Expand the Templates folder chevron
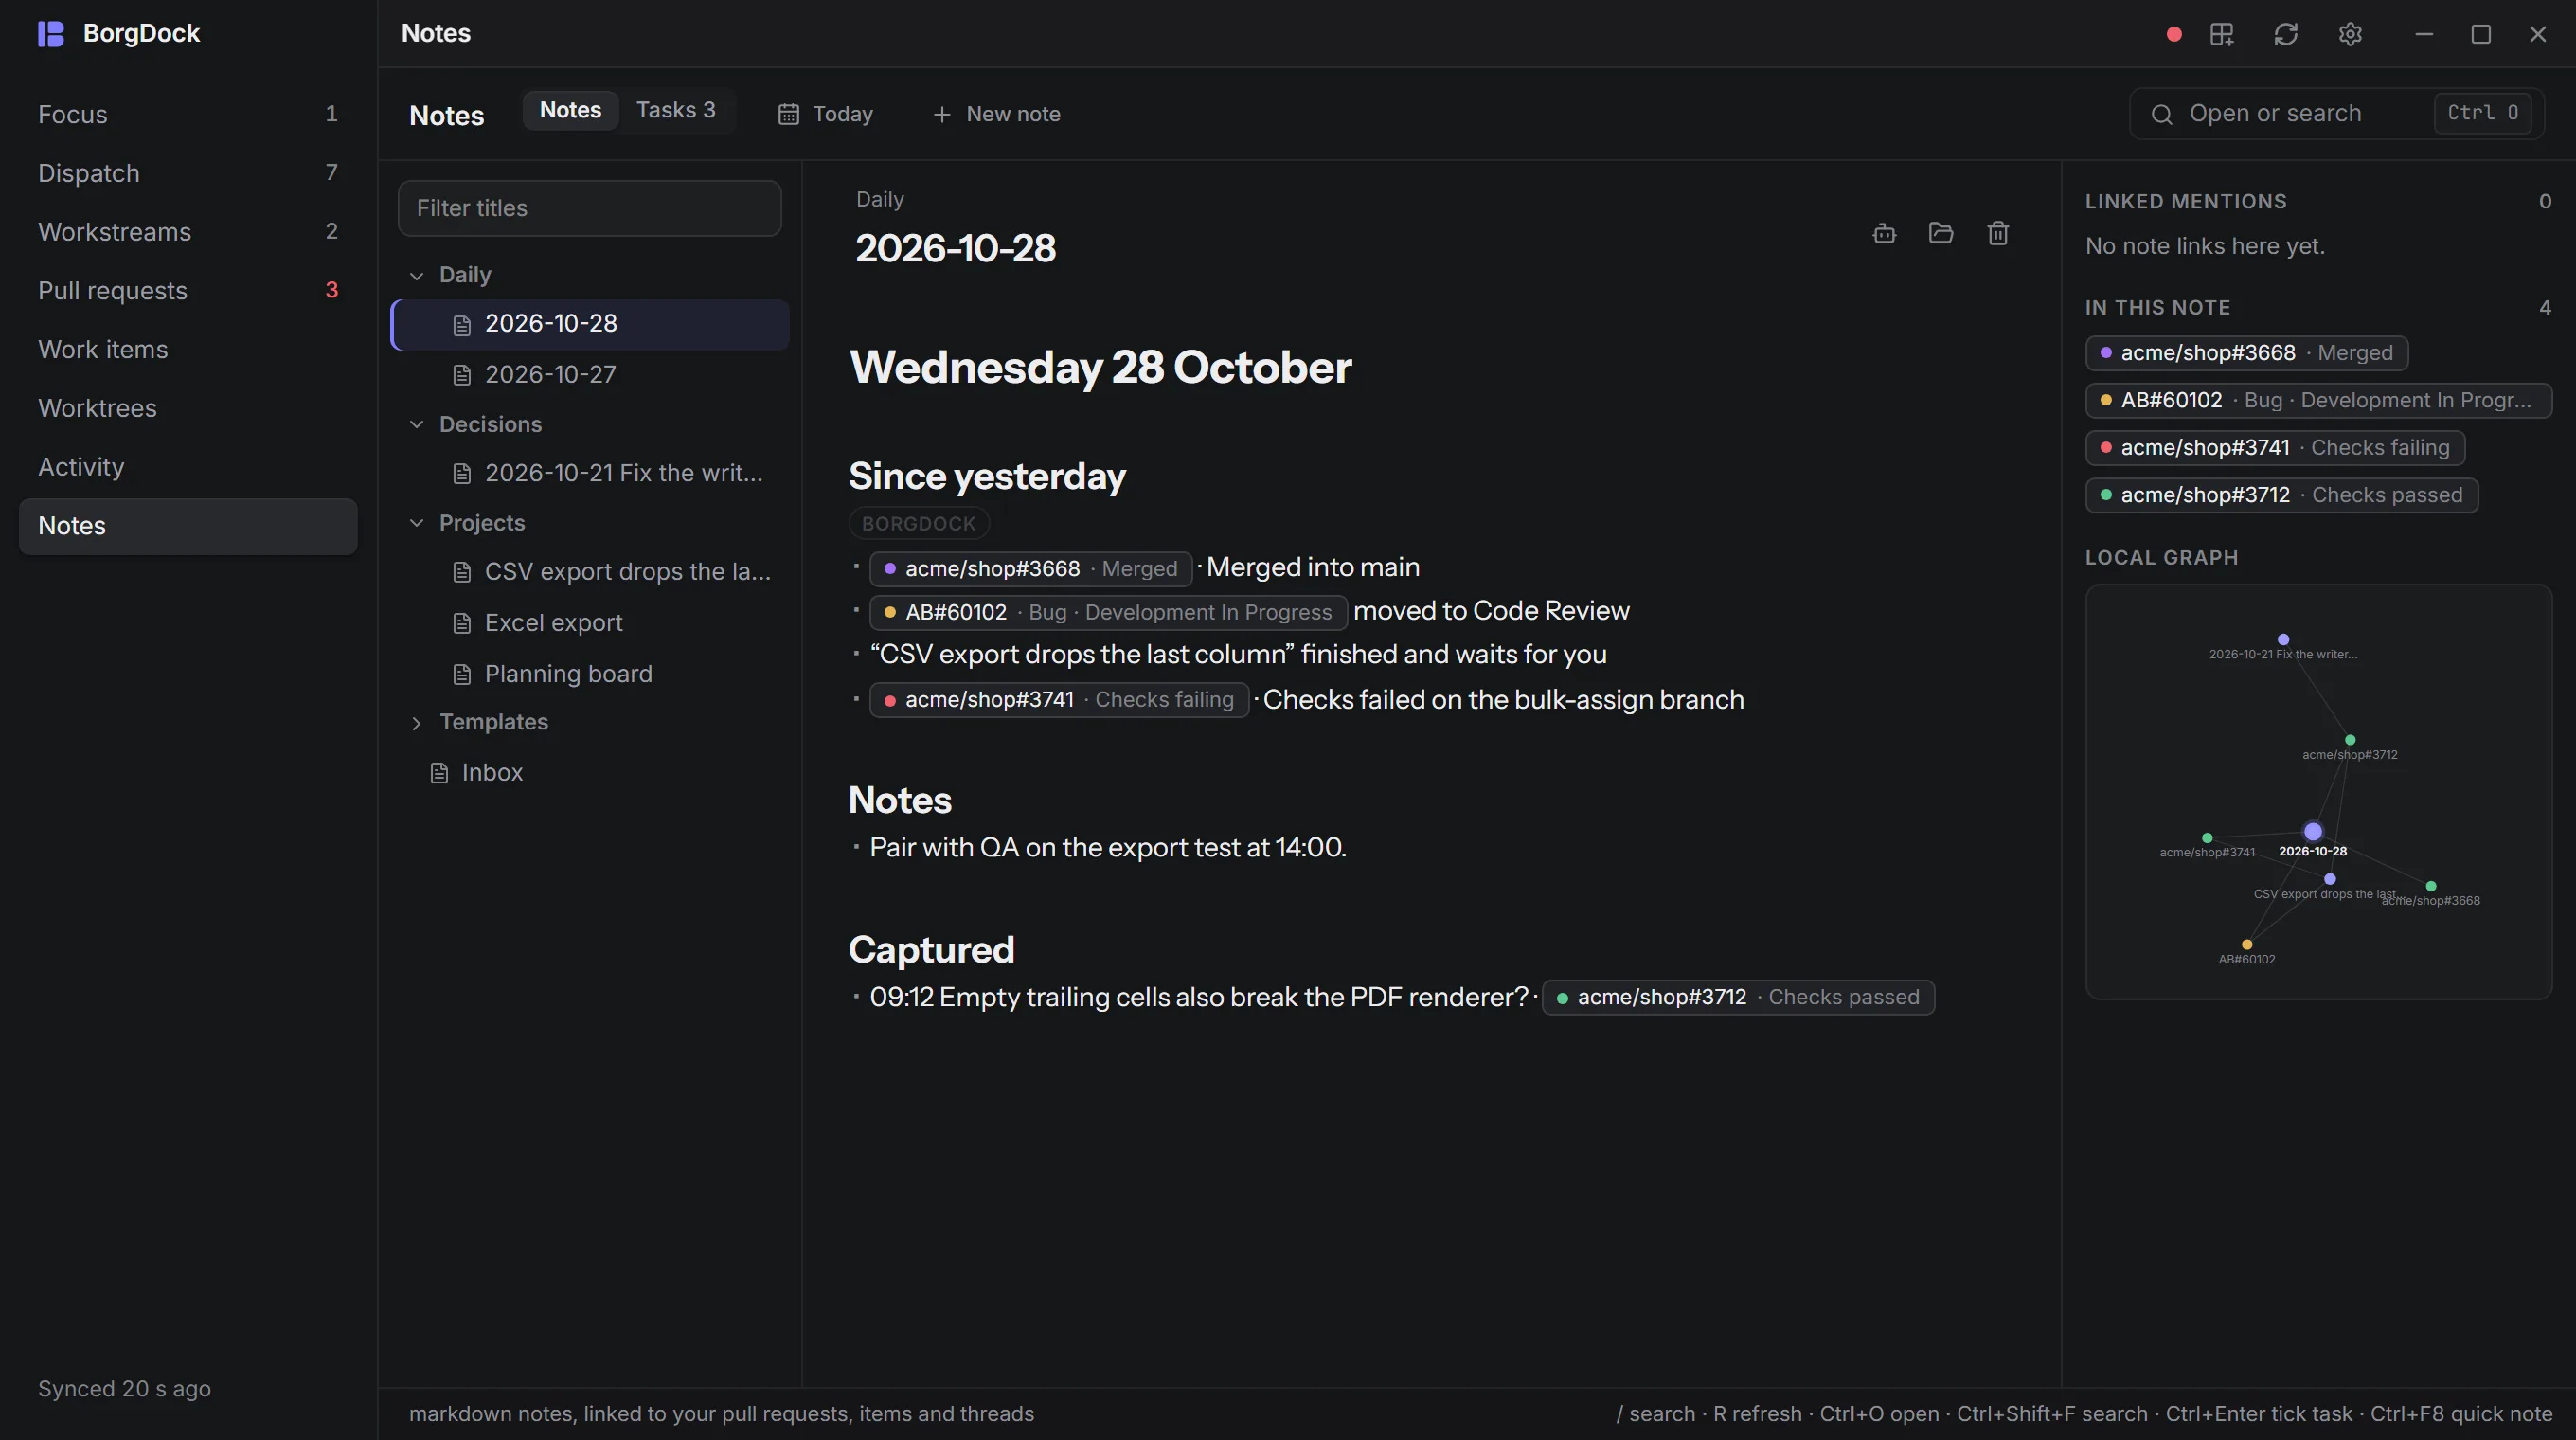The height and width of the screenshot is (1440, 2576). click(417, 723)
